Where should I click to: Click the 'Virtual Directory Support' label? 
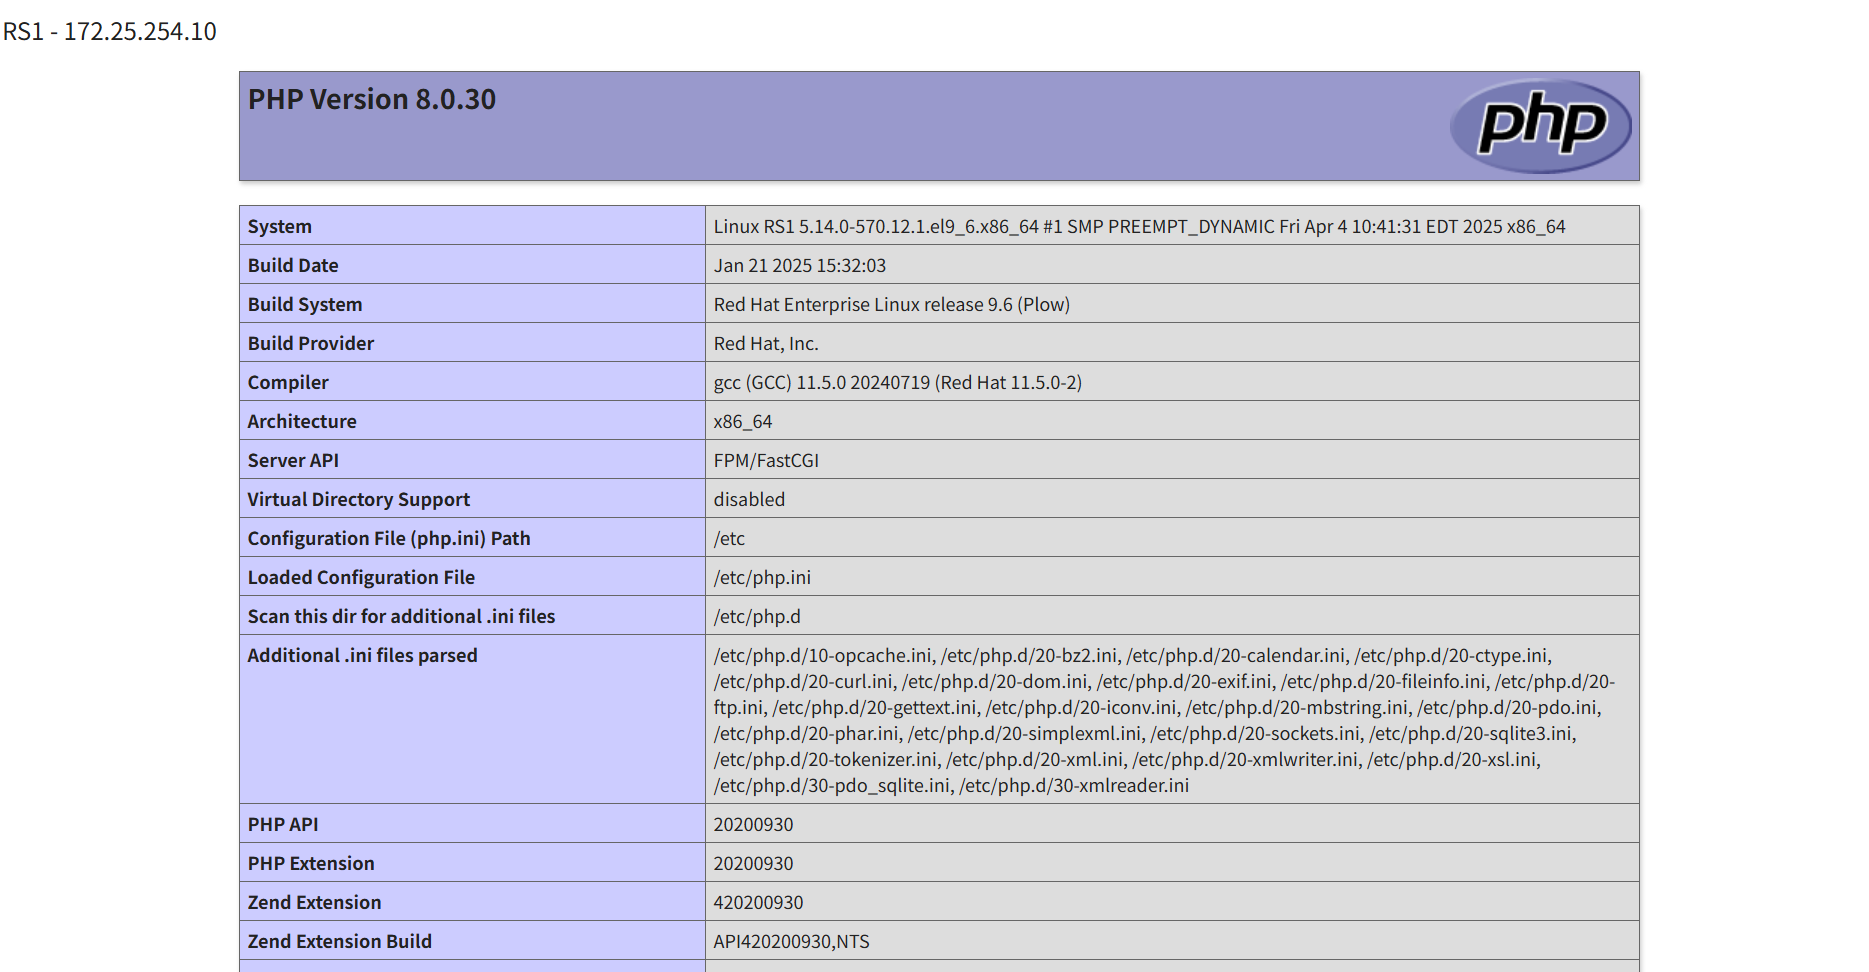(x=359, y=500)
